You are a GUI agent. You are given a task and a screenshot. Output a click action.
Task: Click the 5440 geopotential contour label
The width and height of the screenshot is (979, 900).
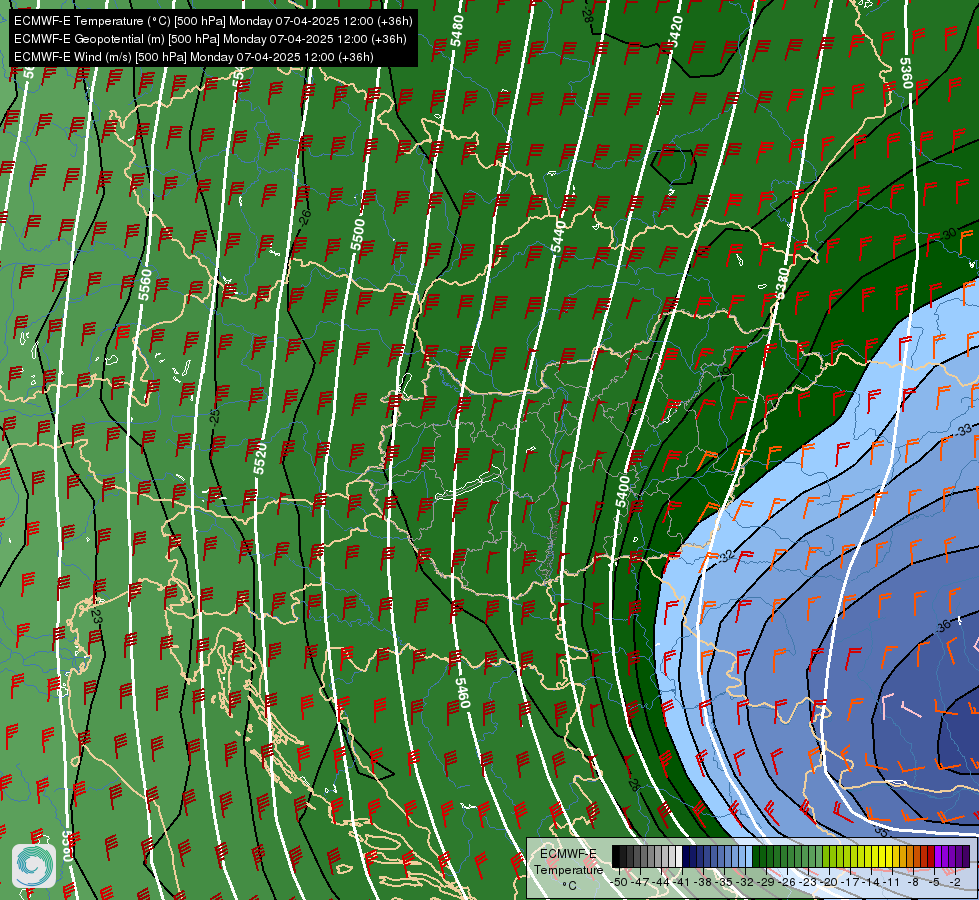click(x=558, y=236)
